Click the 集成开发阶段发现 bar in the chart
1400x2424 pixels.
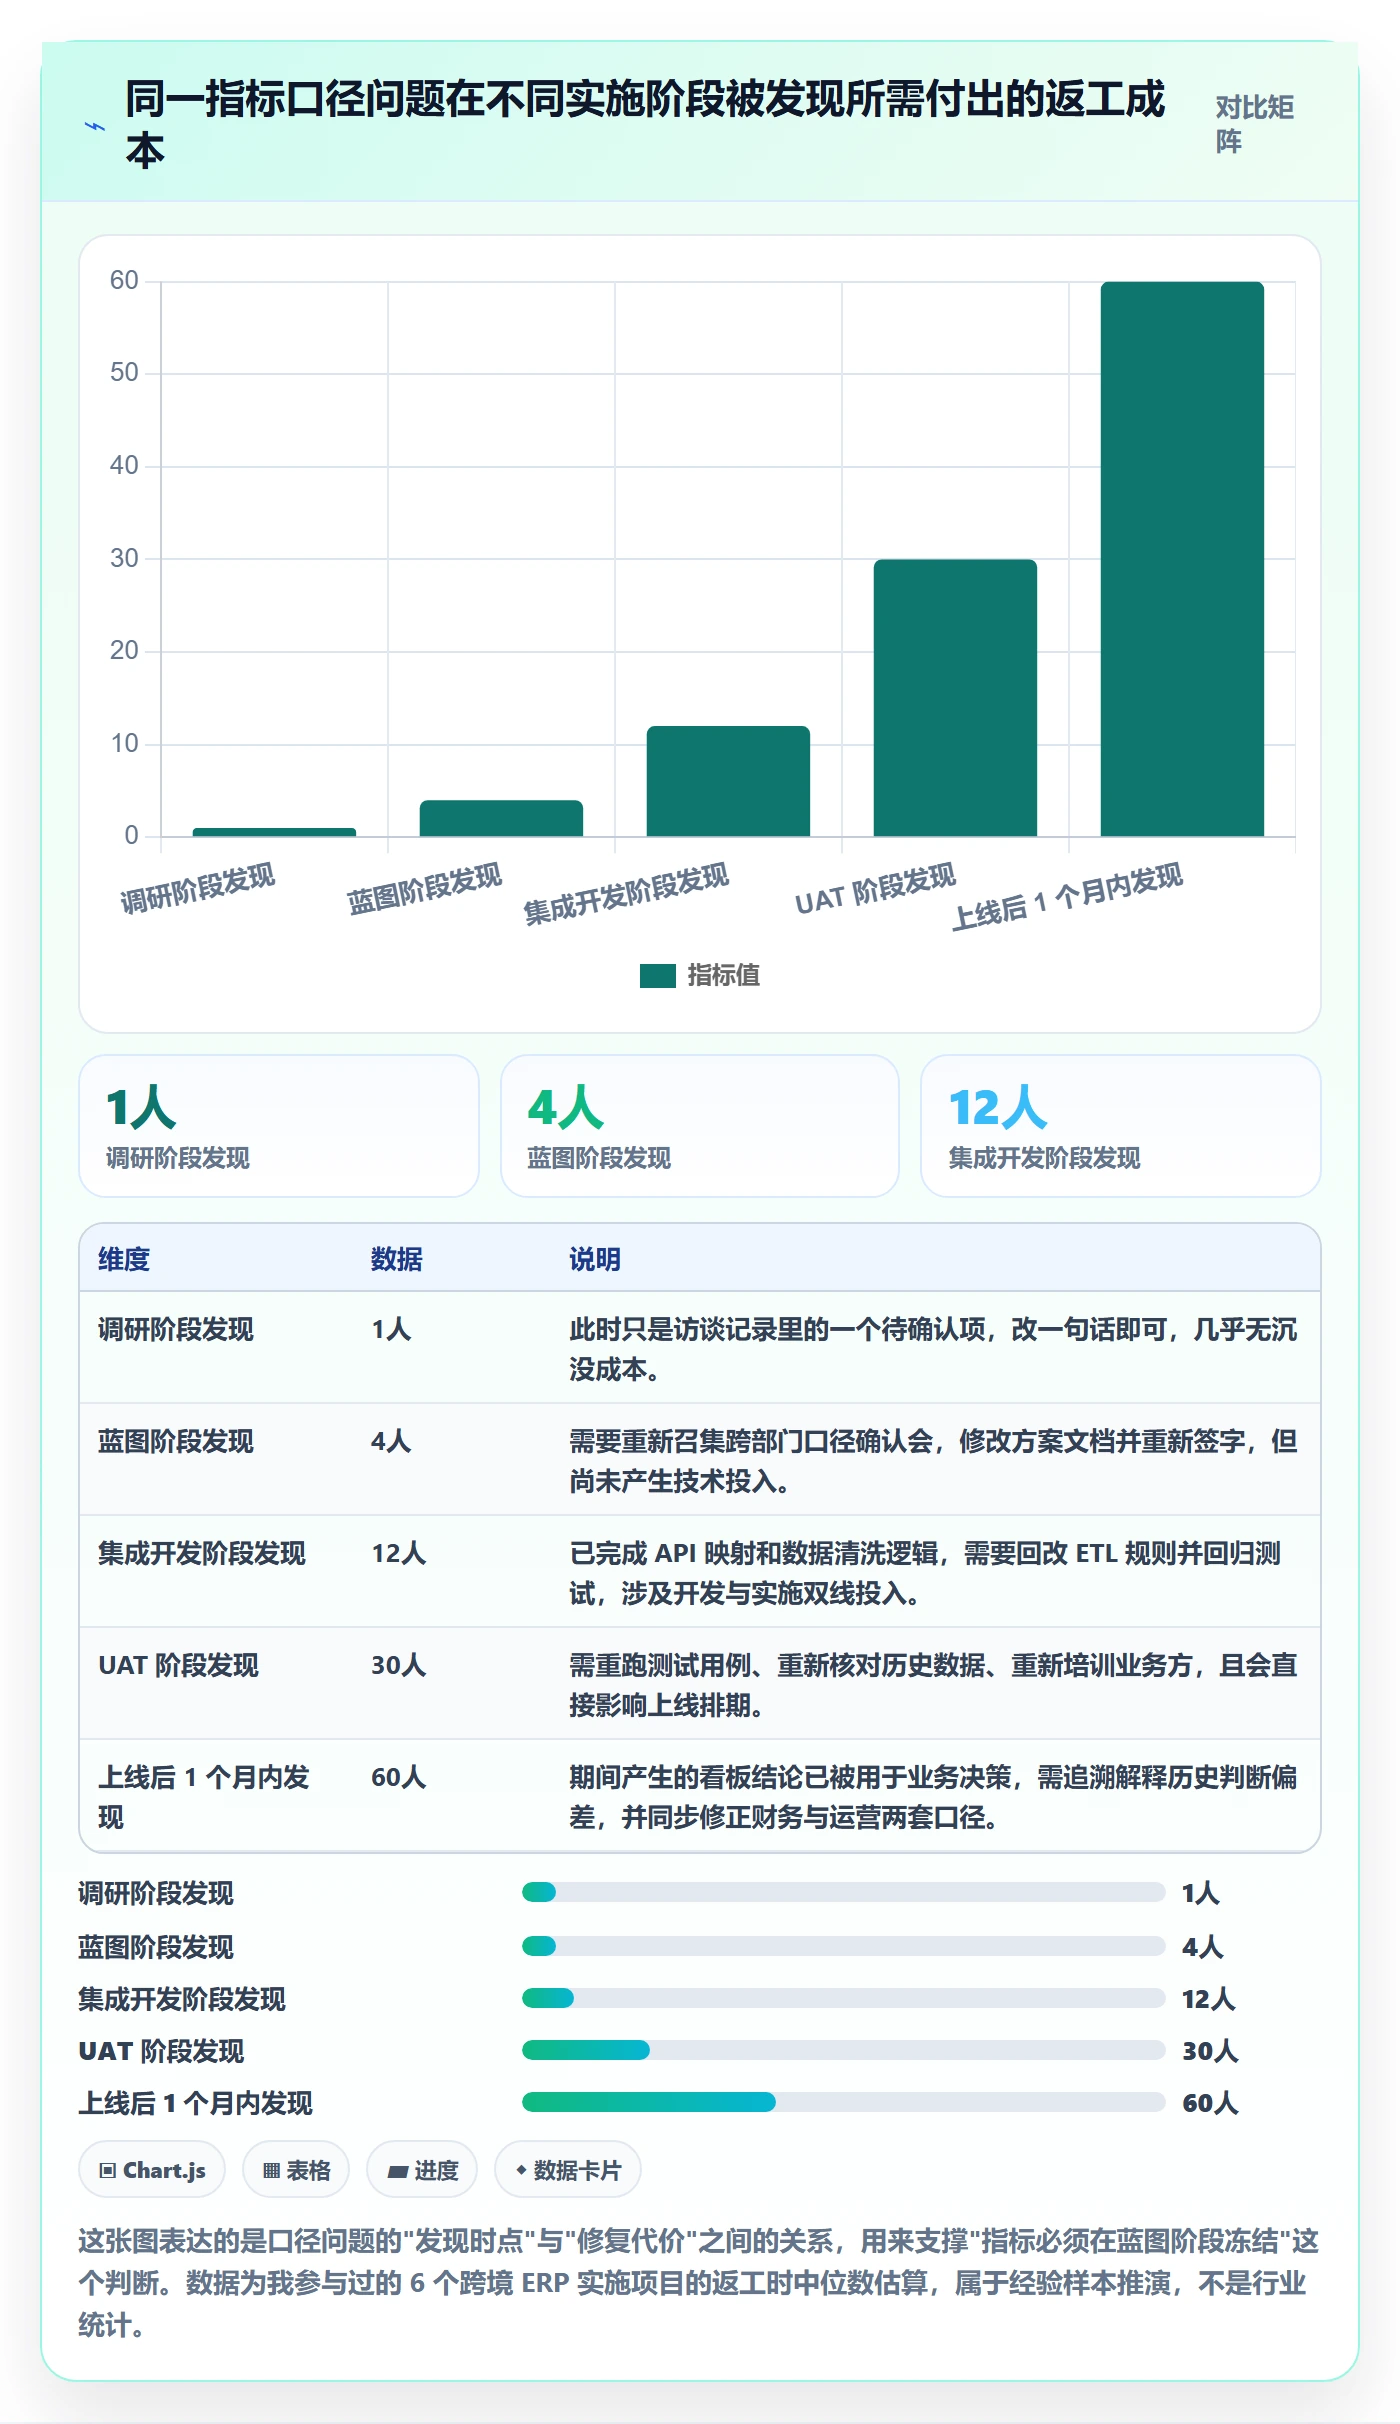[728, 781]
